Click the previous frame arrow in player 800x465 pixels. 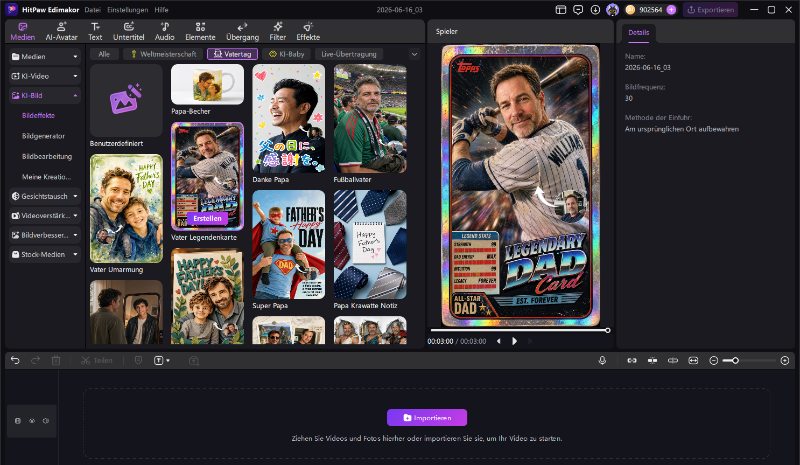498,341
